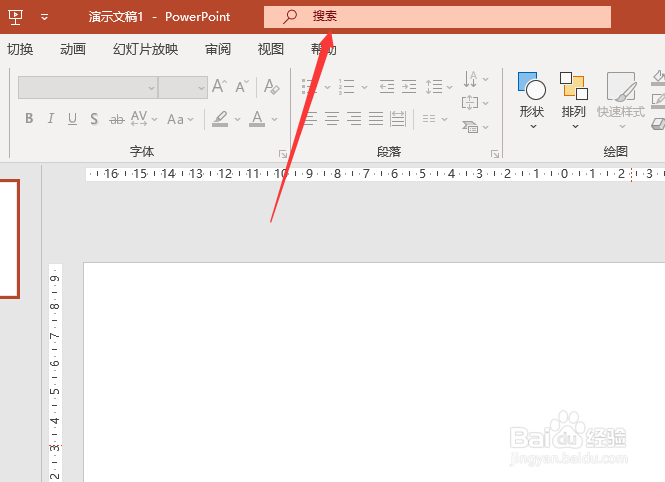Image resolution: width=665 pixels, height=482 pixels.
Task: Apply text highlight color
Action: coord(220,119)
